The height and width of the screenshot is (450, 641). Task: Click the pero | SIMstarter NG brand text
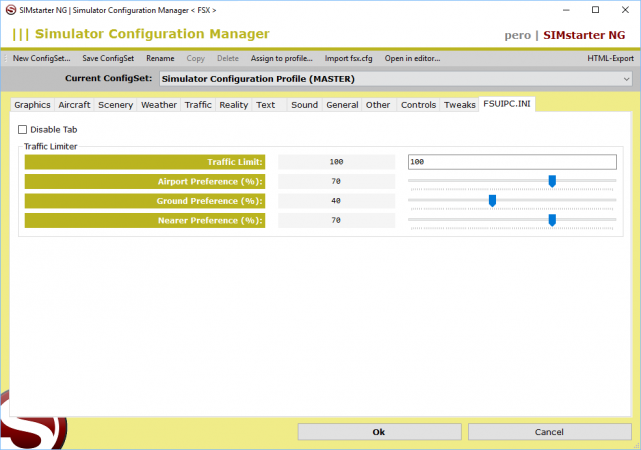point(565,35)
